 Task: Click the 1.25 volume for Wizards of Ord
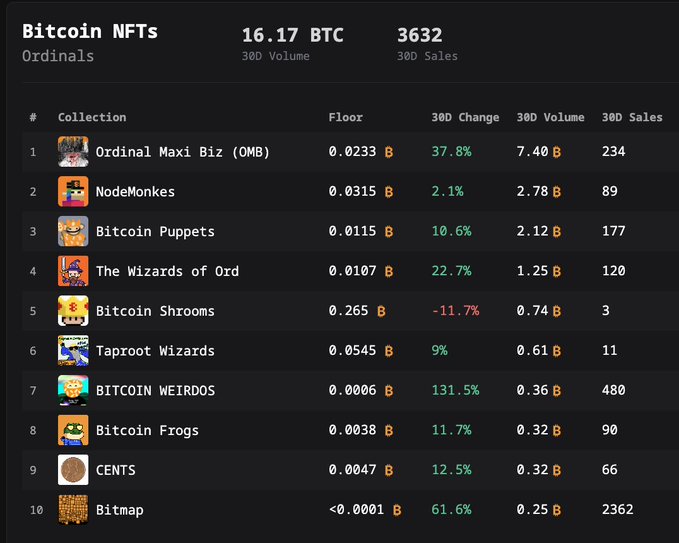(x=532, y=271)
